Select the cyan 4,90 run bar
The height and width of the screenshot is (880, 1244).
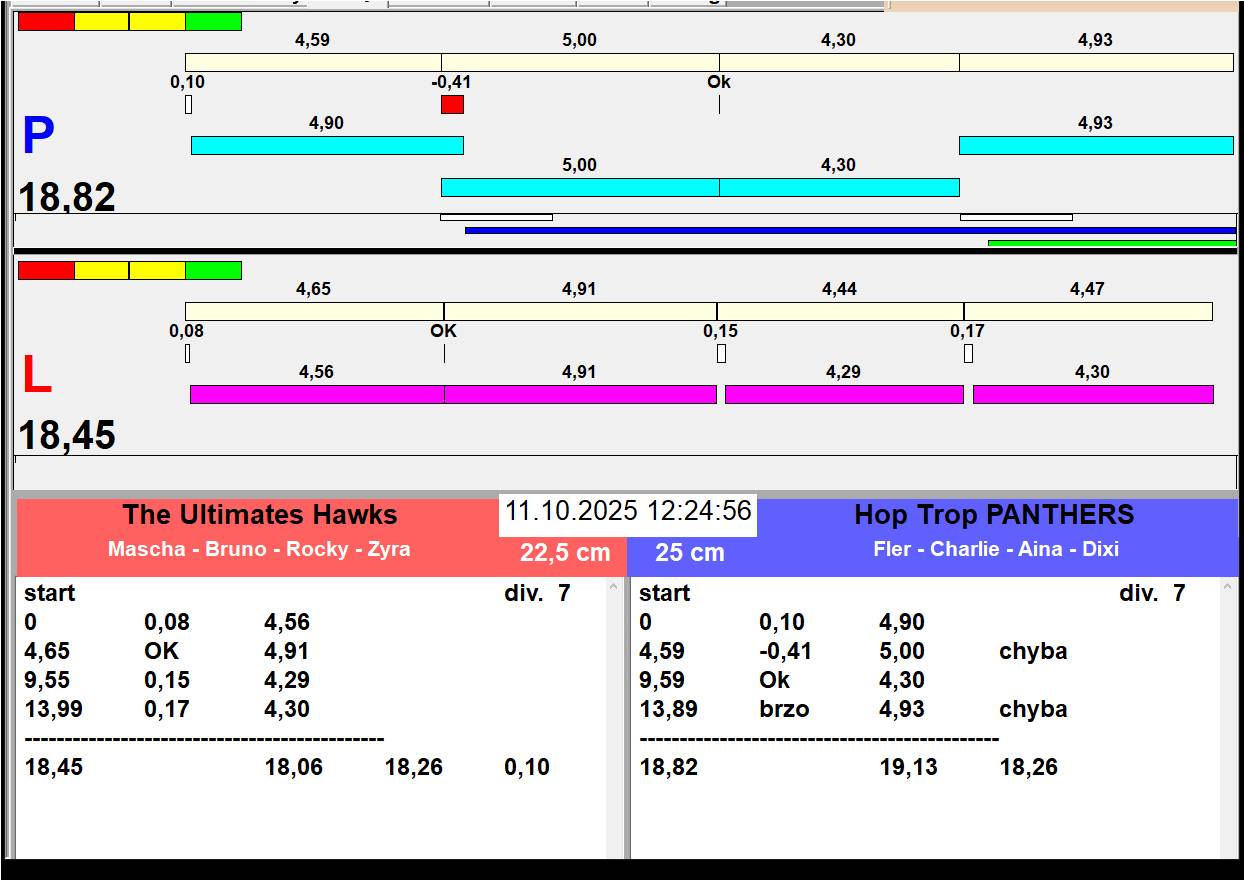coord(327,145)
